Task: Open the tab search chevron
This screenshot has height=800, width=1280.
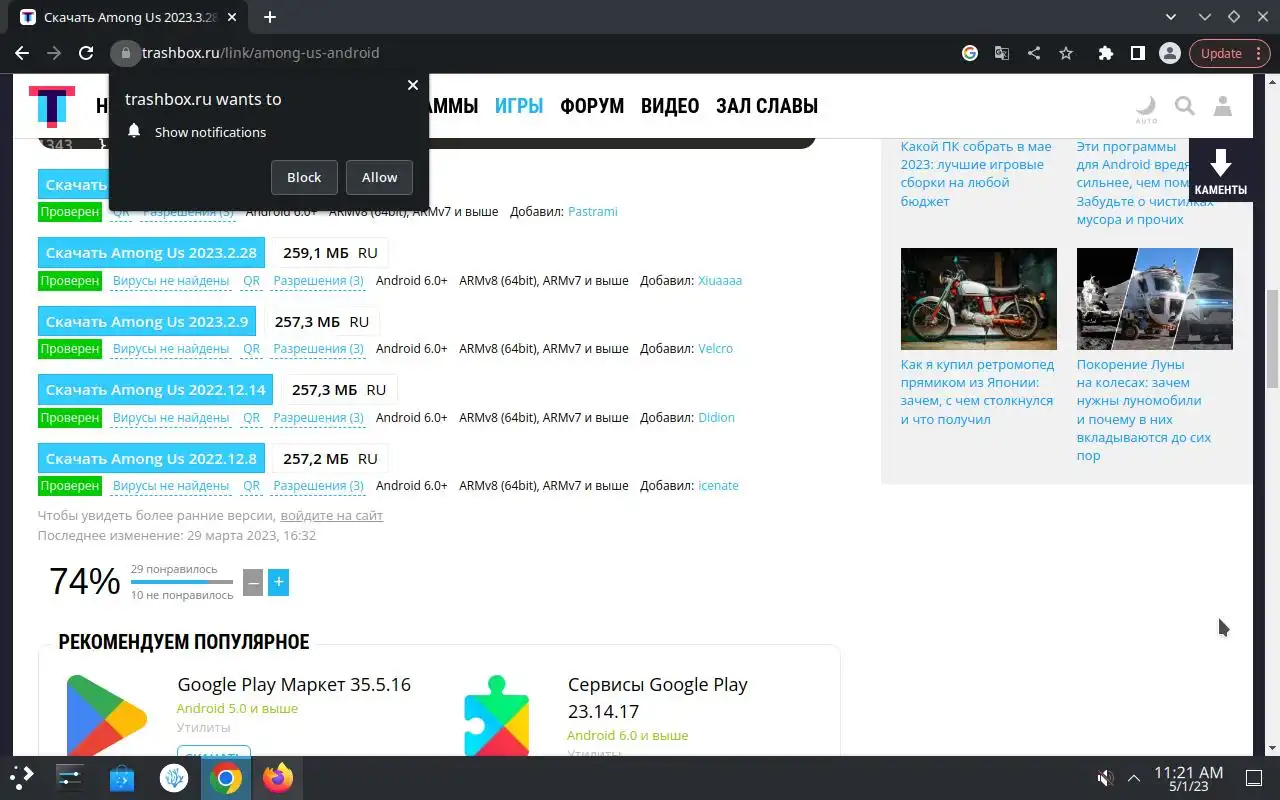Action: tap(1172, 17)
